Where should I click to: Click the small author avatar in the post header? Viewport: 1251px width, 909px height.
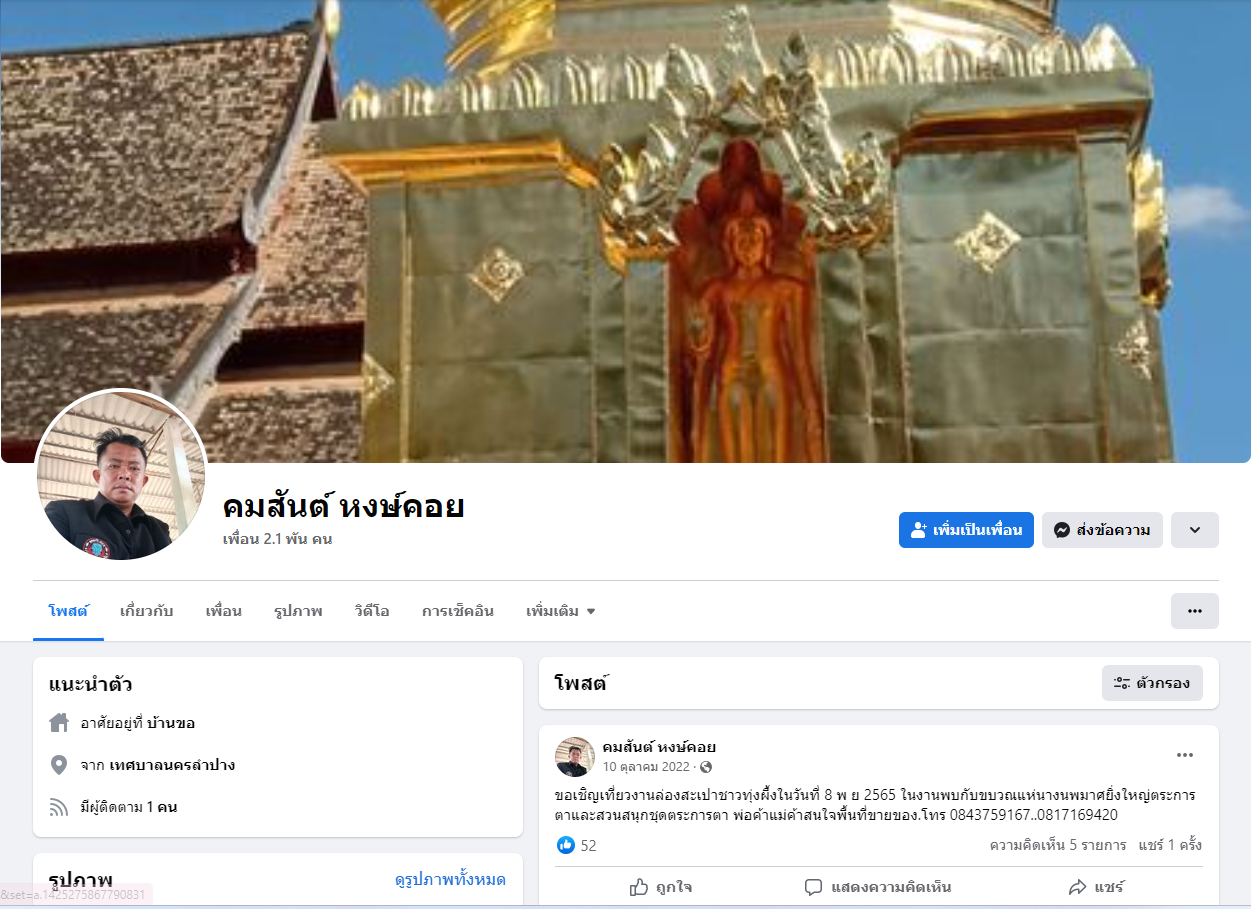click(574, 757)
